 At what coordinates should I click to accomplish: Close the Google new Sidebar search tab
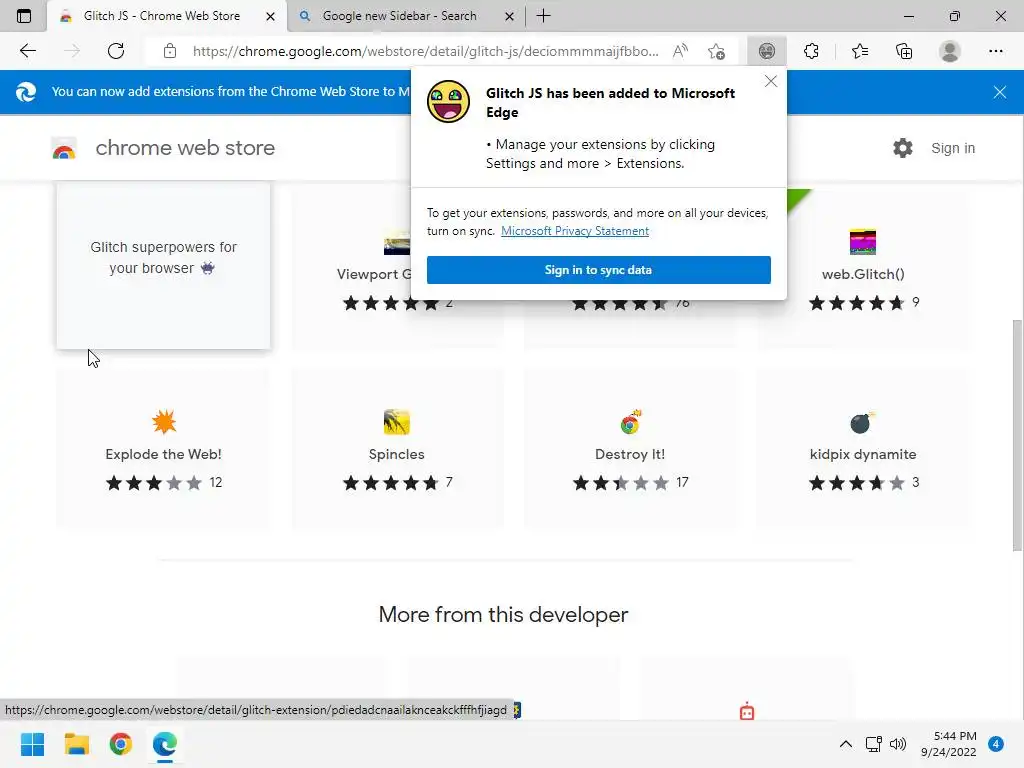click(509, 16)
